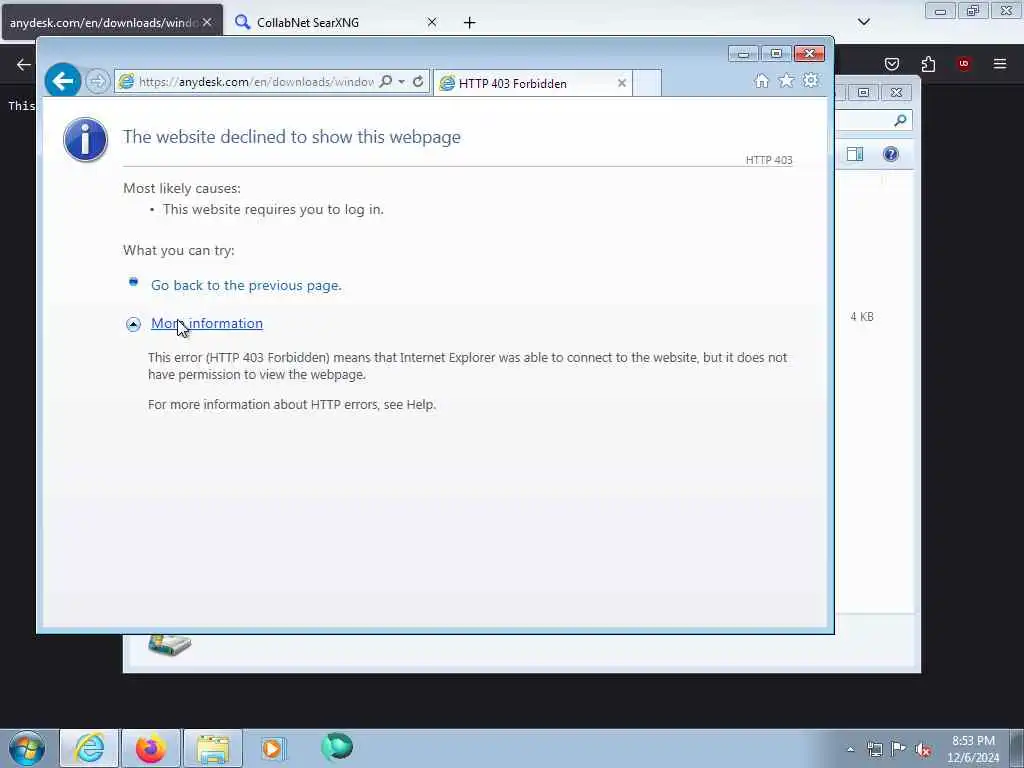Click the green round app icon in taskbar
The height and width of the screenshot is (768, 1024).
[x=336, y=746]
